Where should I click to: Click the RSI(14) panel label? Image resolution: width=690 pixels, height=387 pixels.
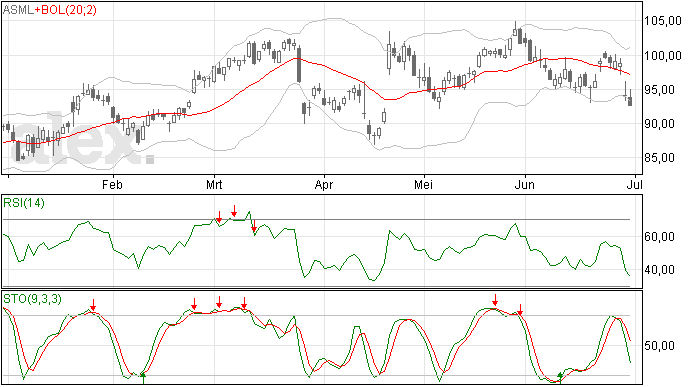pos(24,203)
